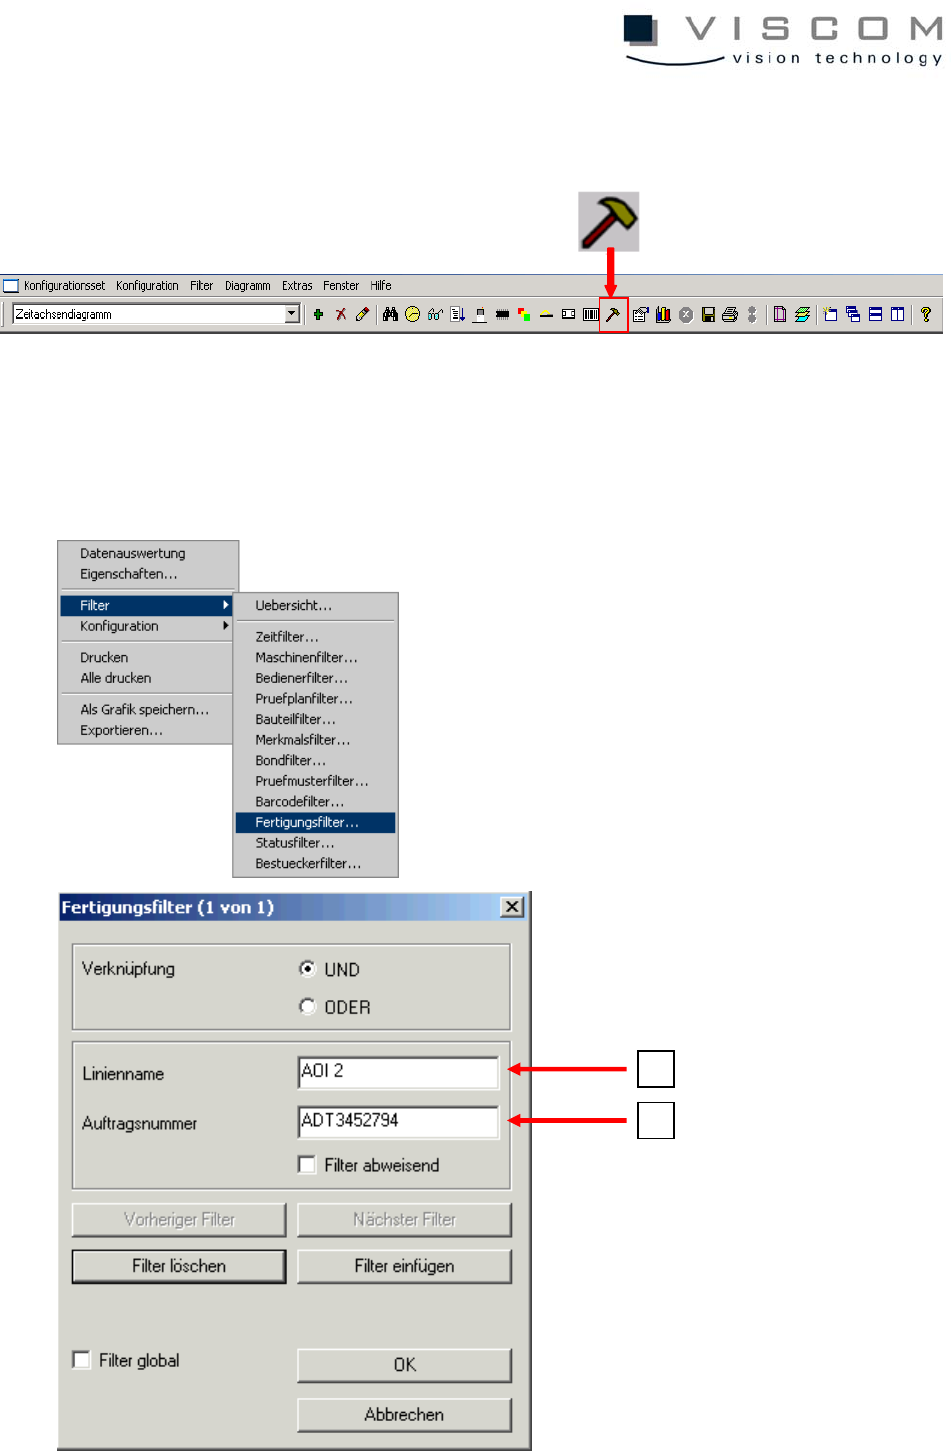
Task: Click the Auftragsnummer input field
Action: (398, 1121)
